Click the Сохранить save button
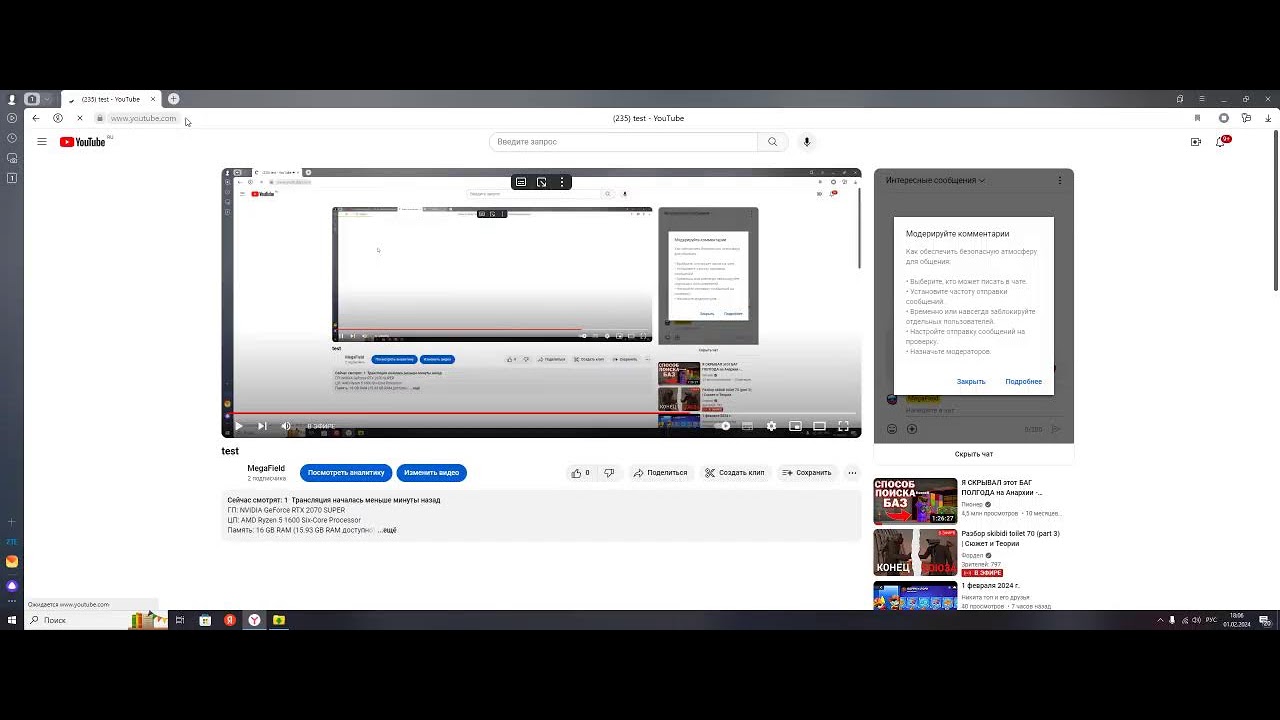The width and height of the screenshot is (1280, 720). [806, 473]
